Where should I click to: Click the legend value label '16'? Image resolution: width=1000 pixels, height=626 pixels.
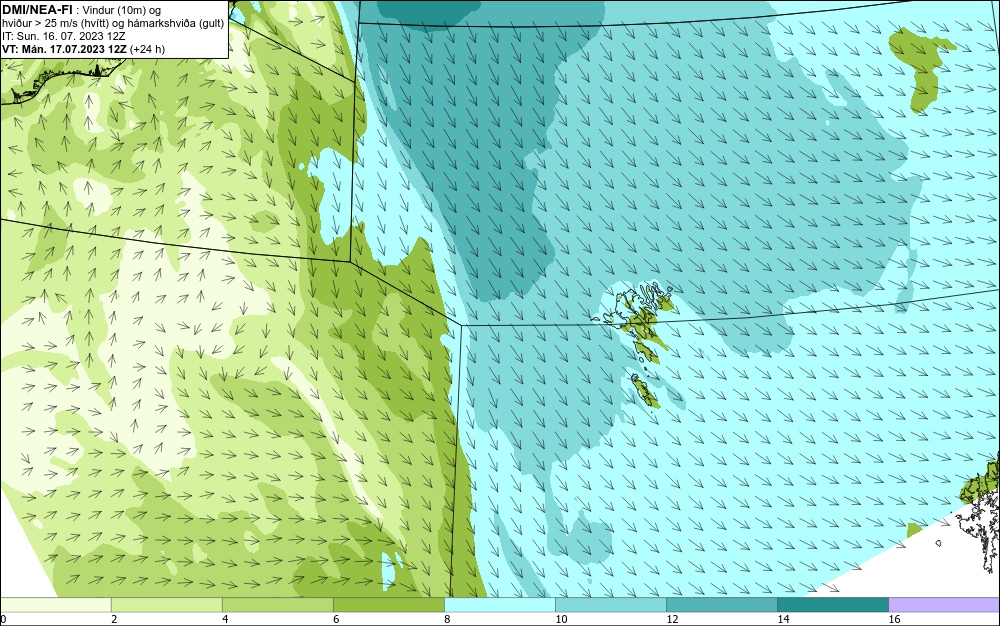pos(894,619)
